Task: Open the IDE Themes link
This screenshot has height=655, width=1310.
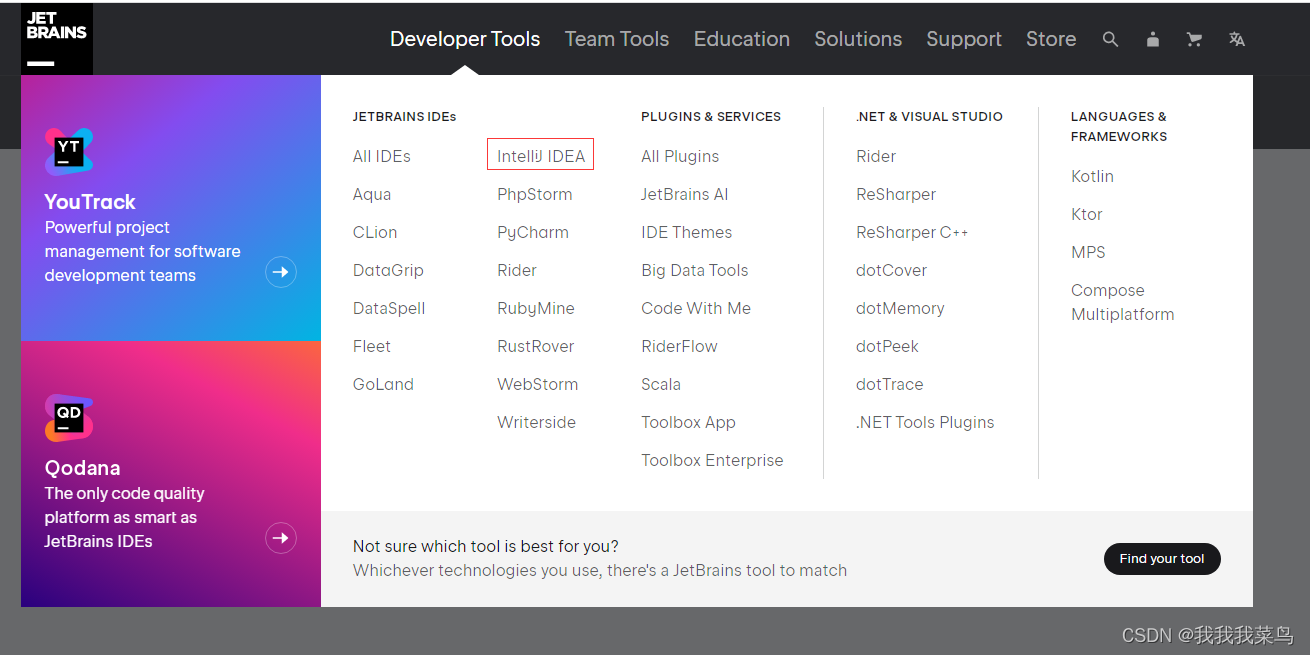Action: point(687,232)
